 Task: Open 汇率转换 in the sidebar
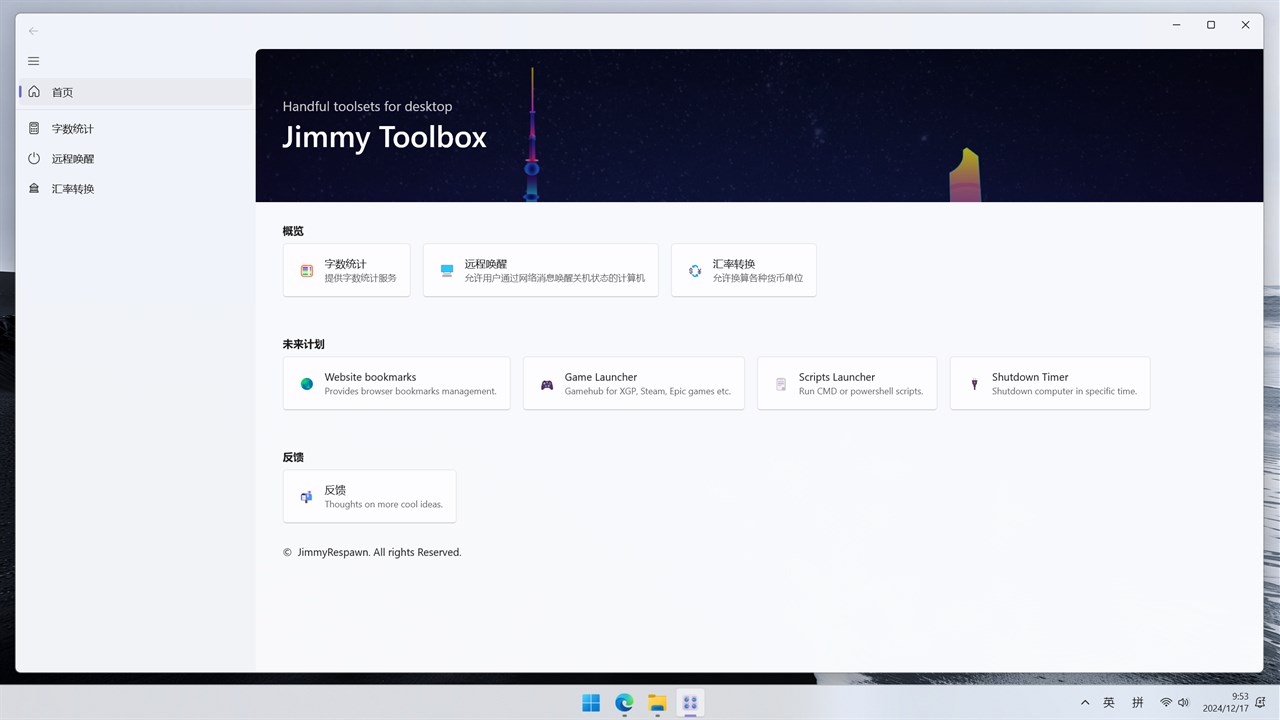(137, 189)
